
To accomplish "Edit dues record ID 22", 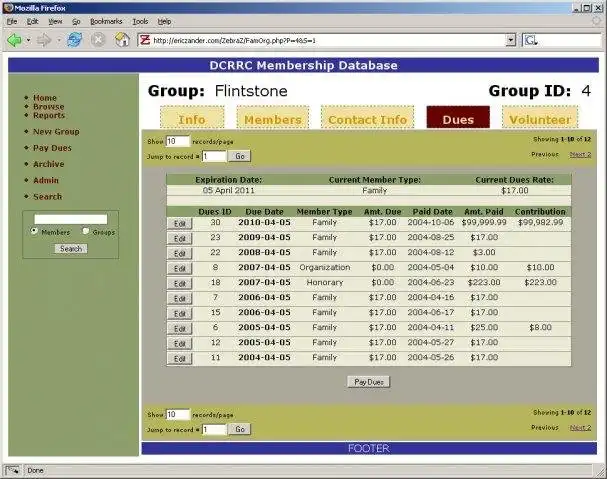I will [179, 254].
